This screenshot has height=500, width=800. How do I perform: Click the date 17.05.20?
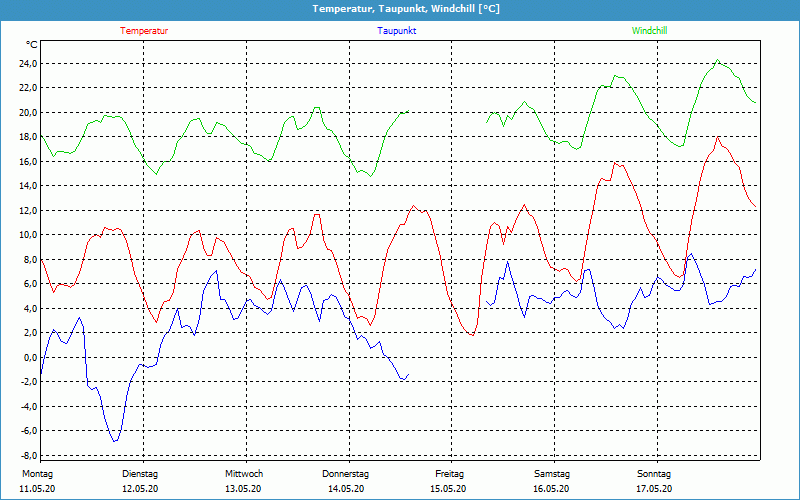(654, 489)
